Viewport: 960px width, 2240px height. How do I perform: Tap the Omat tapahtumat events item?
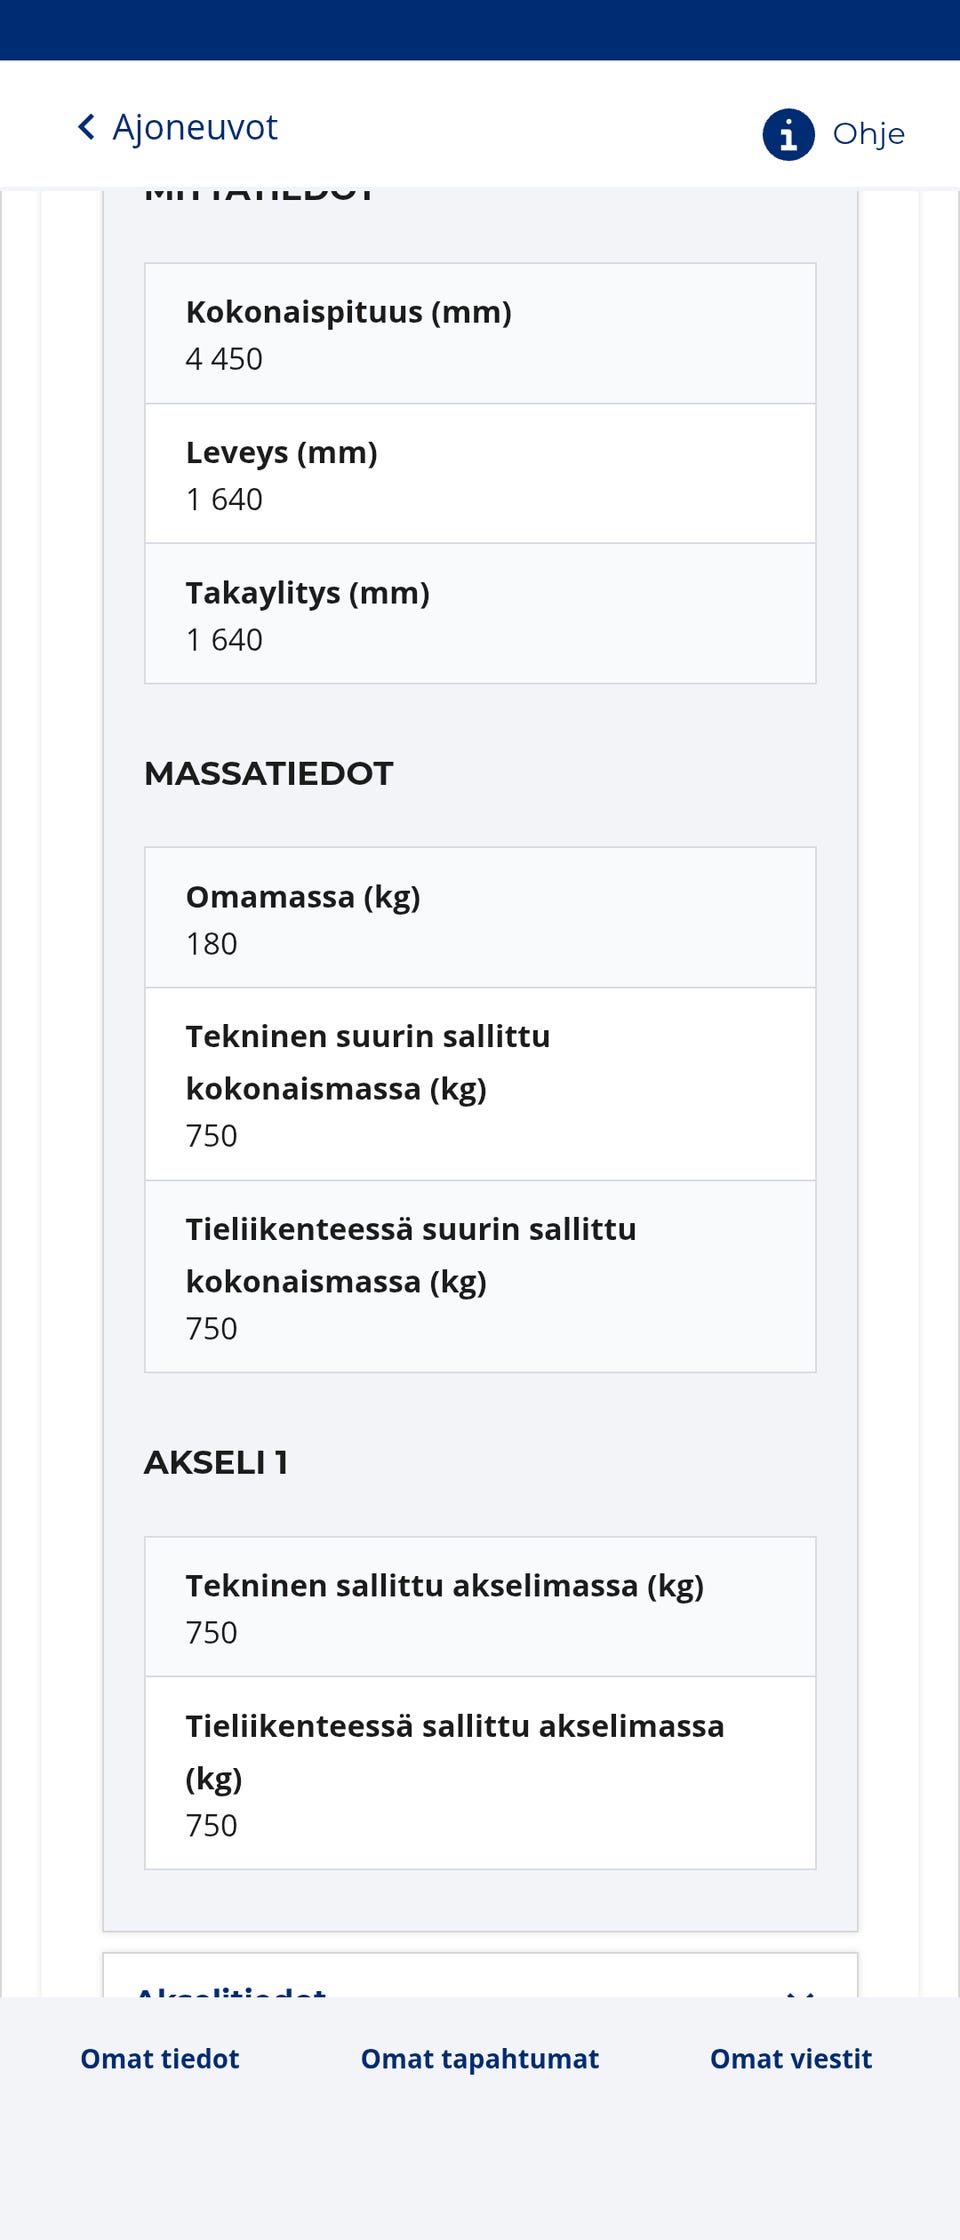tap(479, 2059)
